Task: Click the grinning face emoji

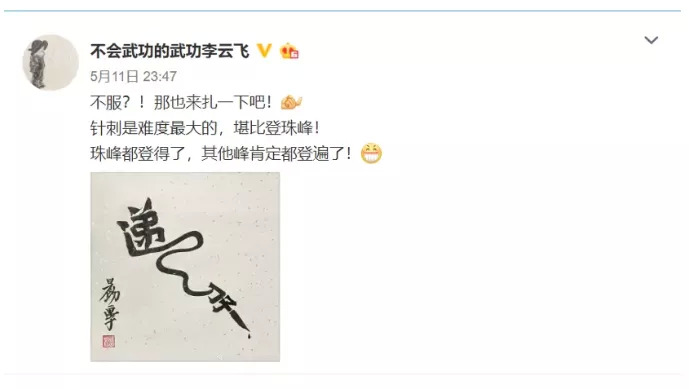Action: tap(371, 153)
